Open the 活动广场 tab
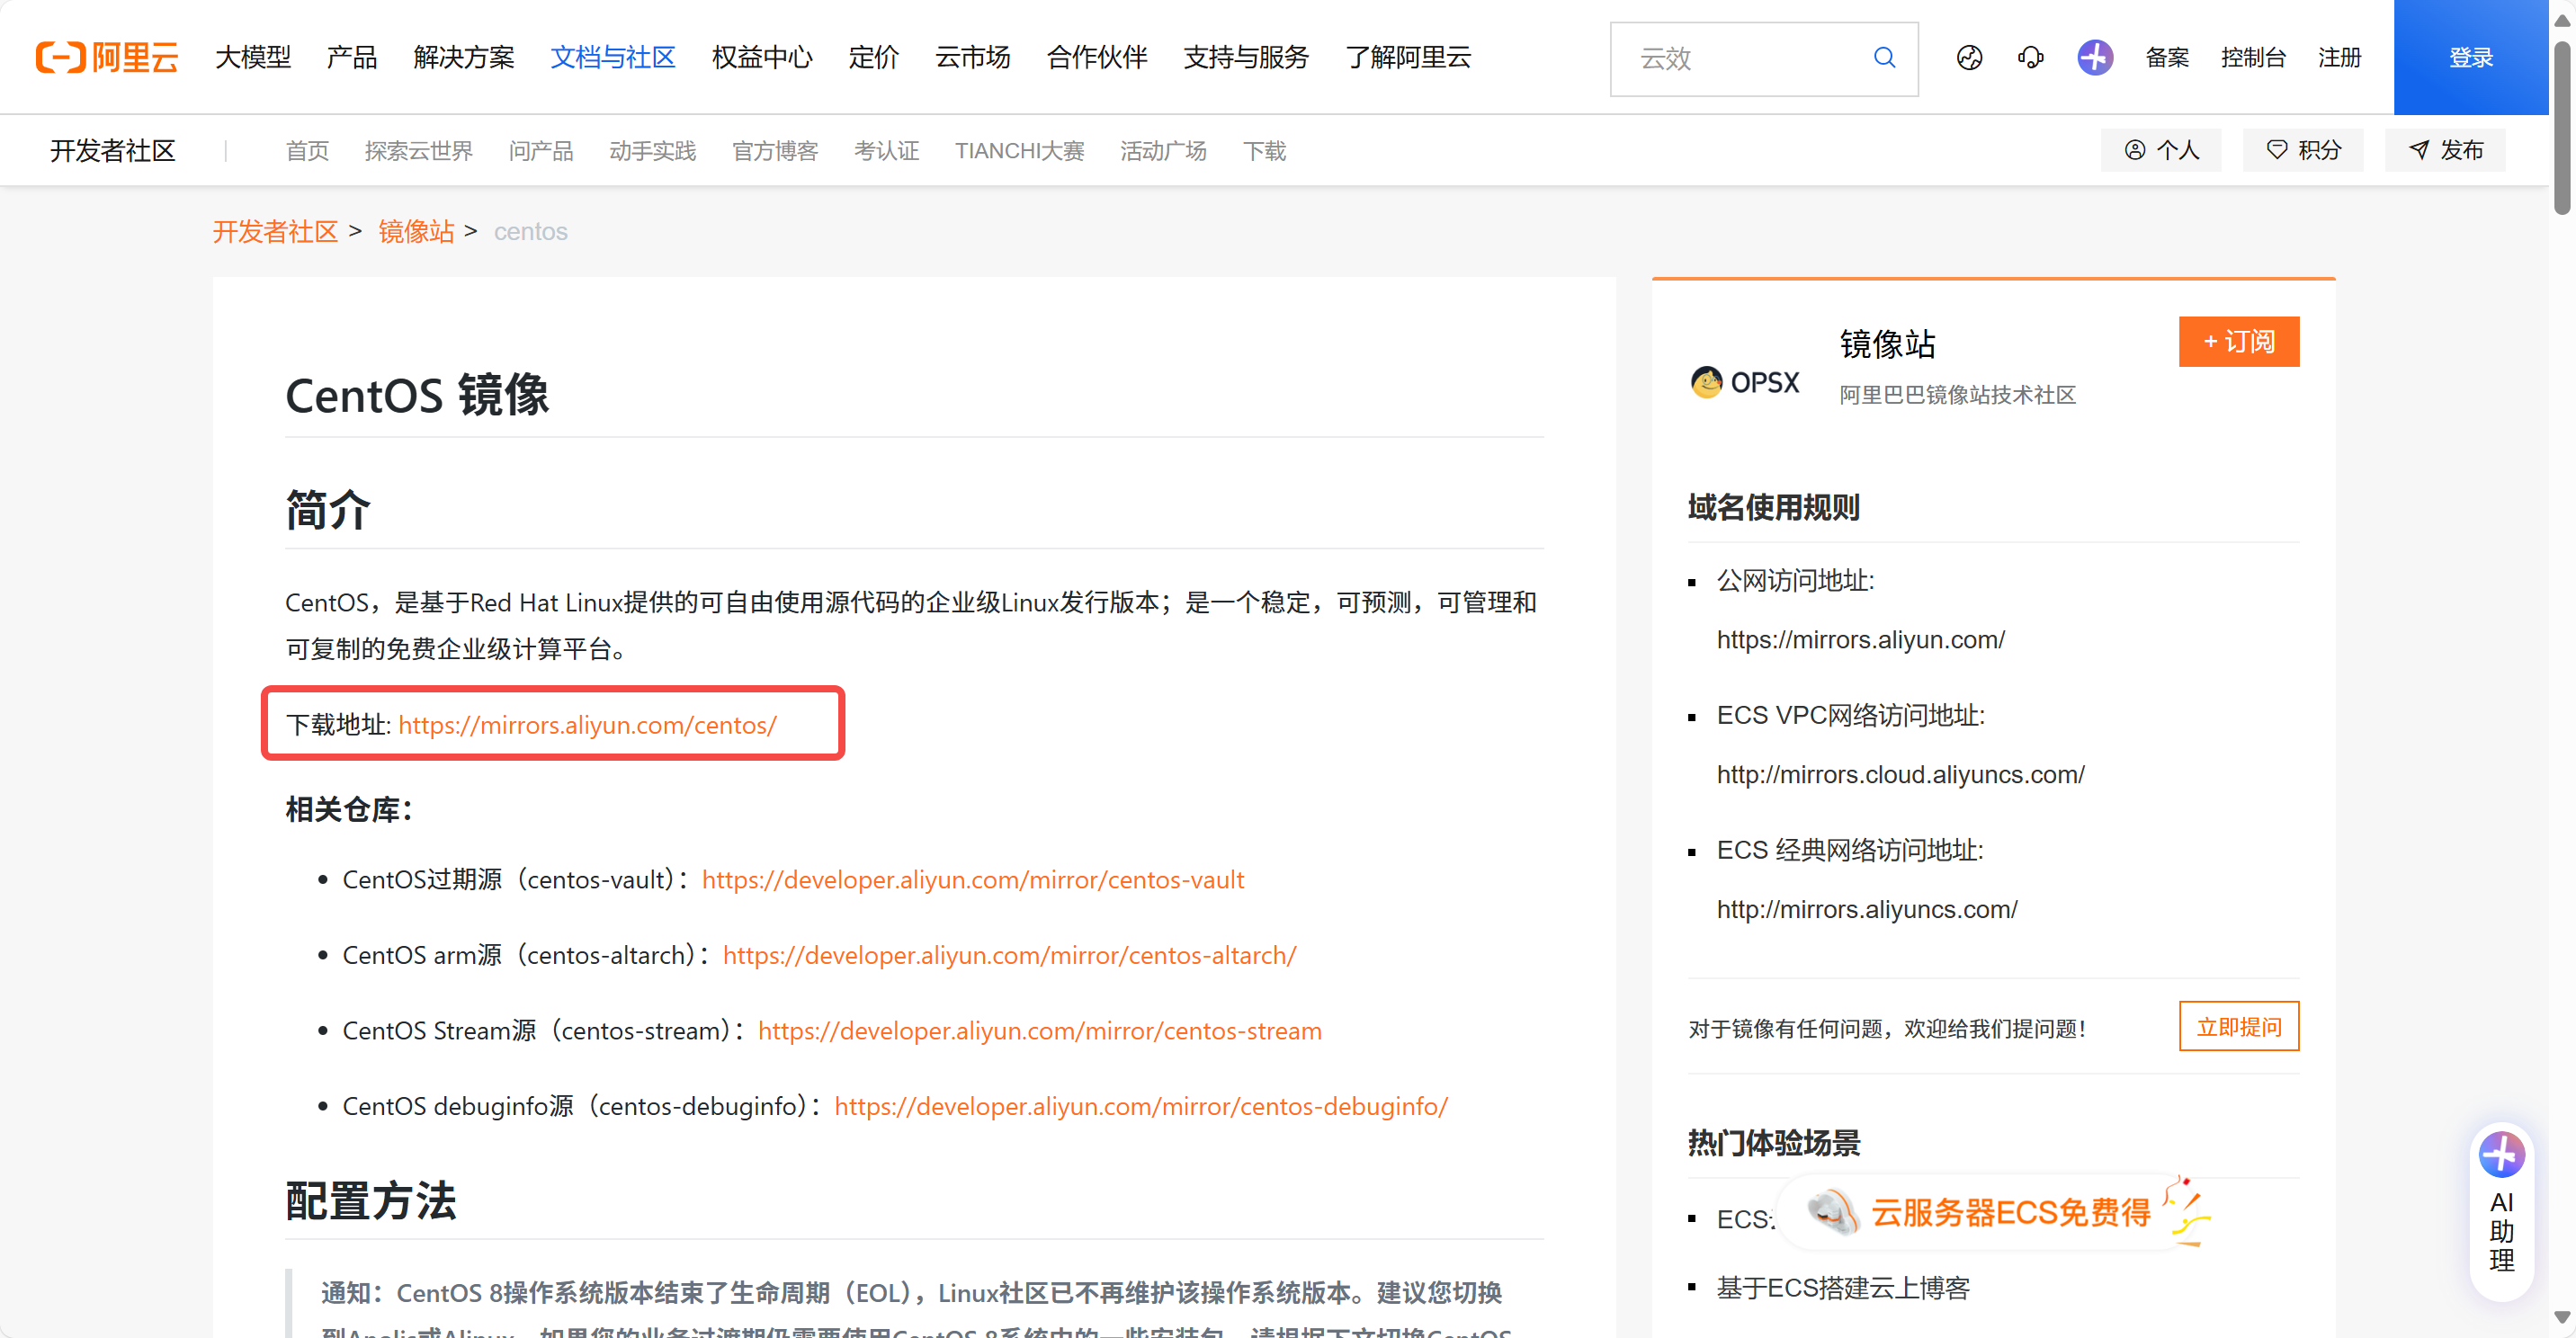This screenshot has width=2576, height=1338. click(x=1163, y=151)
